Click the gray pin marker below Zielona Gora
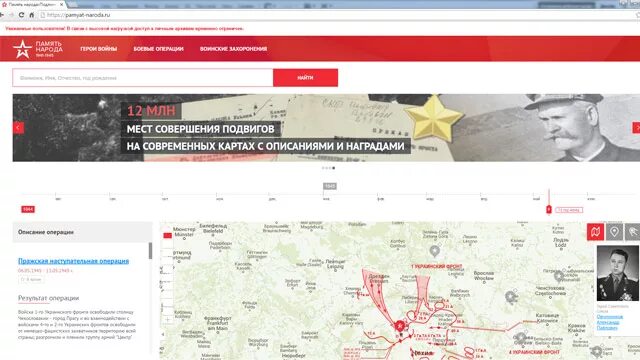 click(x=435, y=251)
